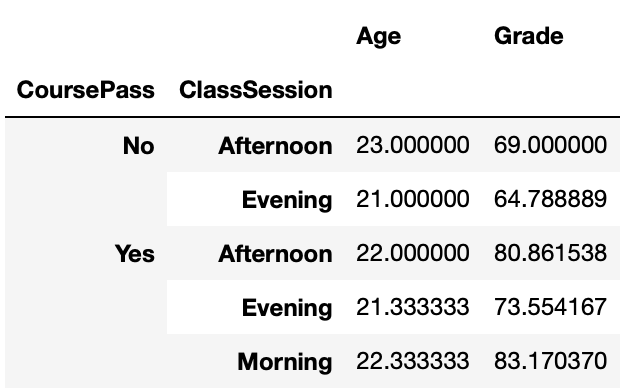Screen dimensions: 622x390
Task: Click the Age column header
Action: click(378, 37)
